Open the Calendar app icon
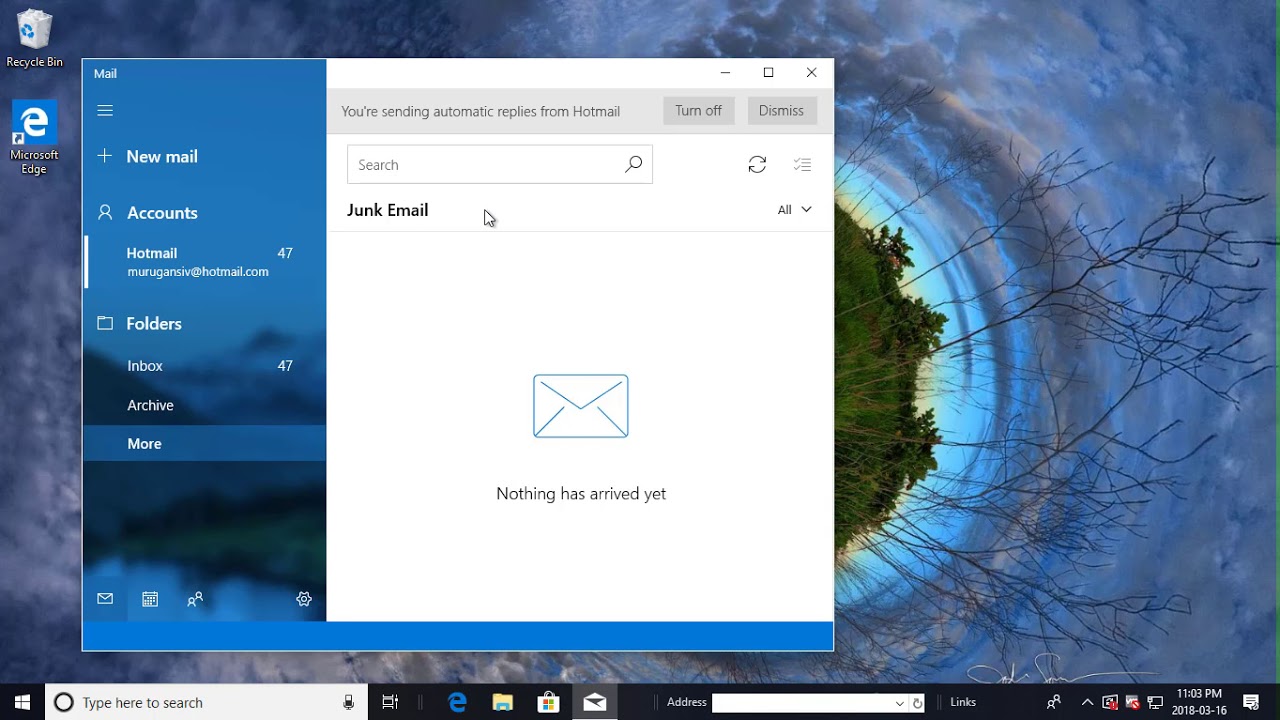This screenshot has width=1280, height=720. (150, 599)
